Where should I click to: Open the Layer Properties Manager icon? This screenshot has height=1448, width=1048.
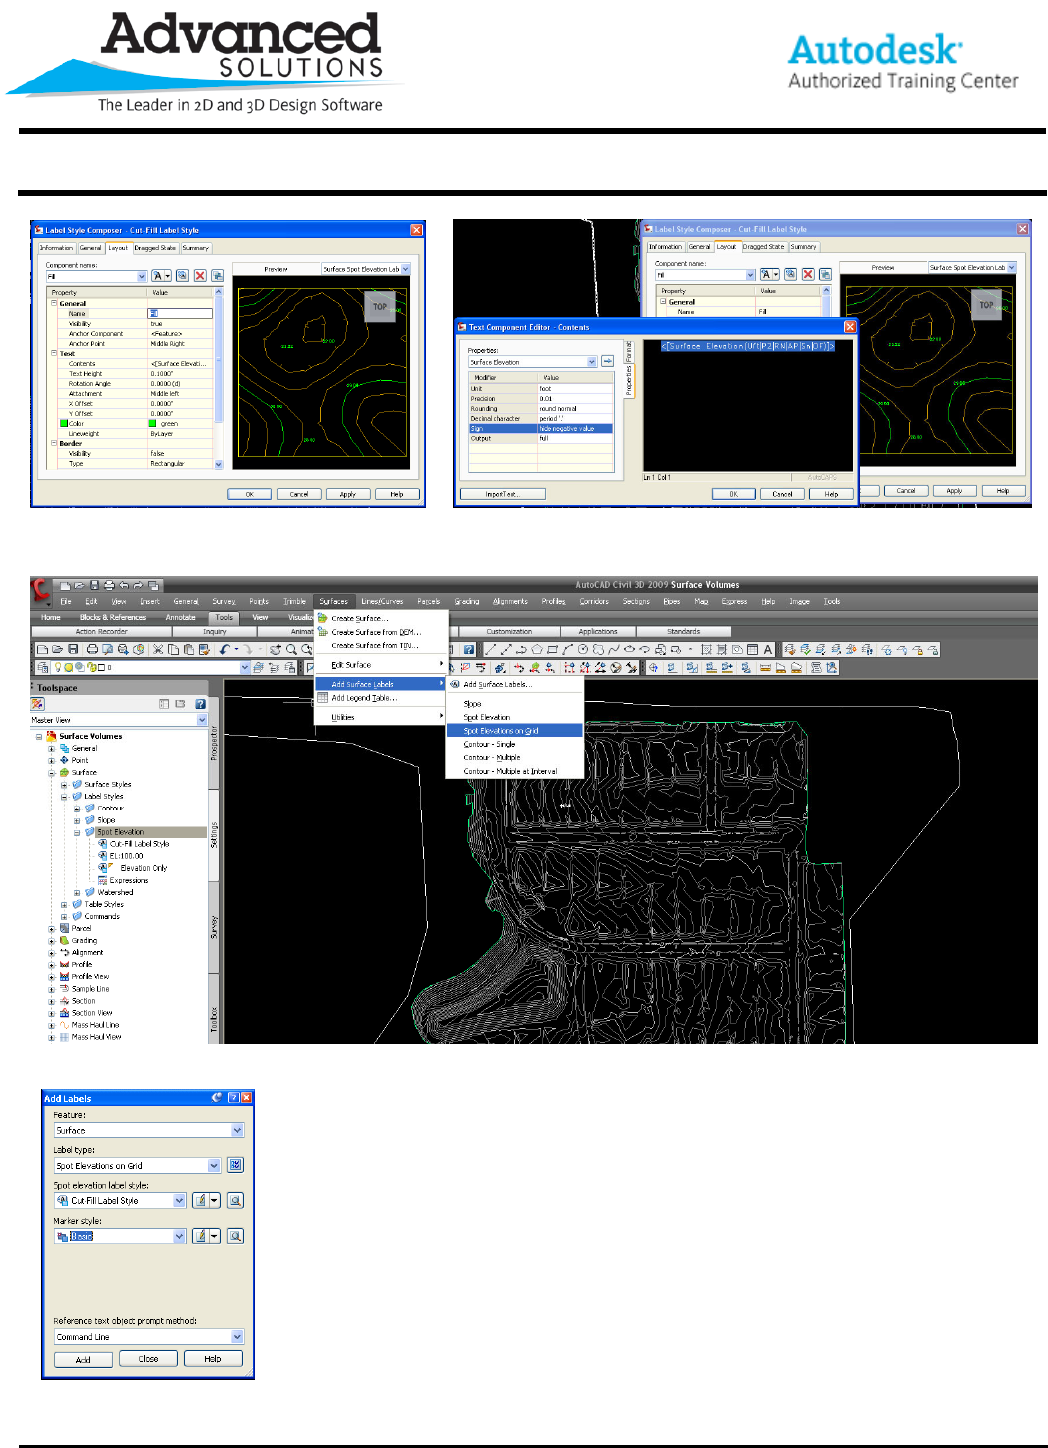point(42,667)
